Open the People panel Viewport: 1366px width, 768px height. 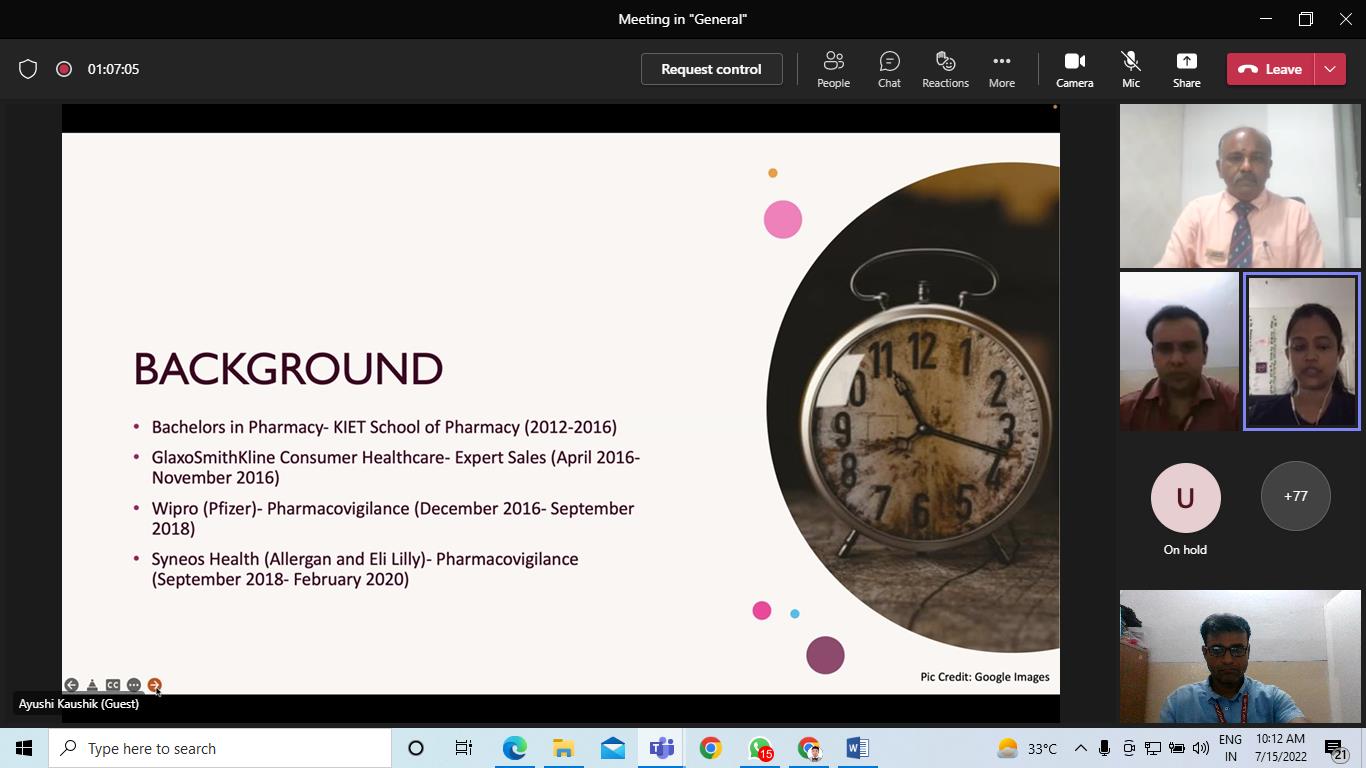[833, 69]
